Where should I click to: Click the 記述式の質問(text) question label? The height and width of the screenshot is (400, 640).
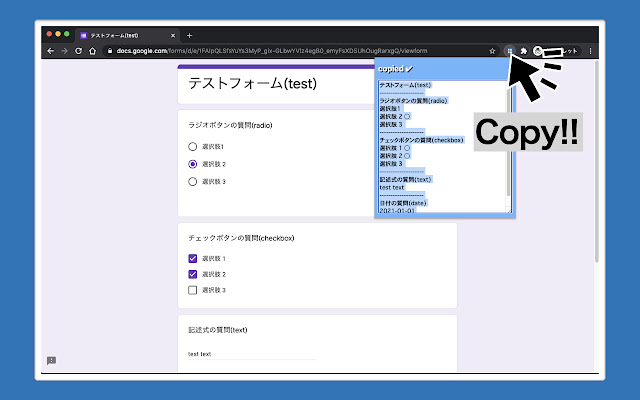click(x=218, y=330)
